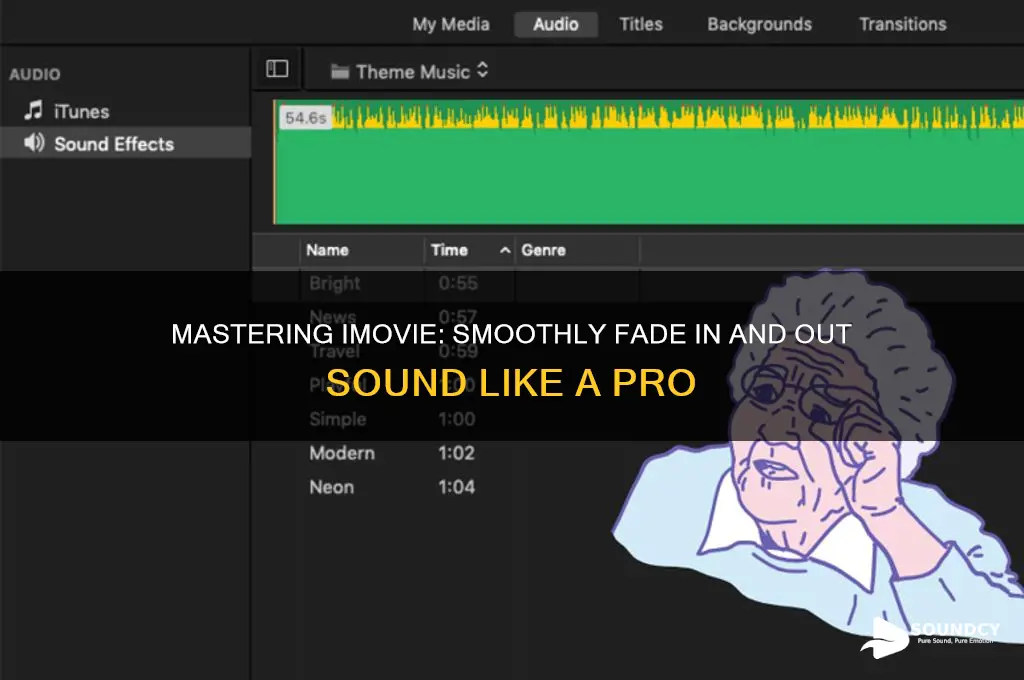Click the waveform playhead at the start
The height and width of the screenshot is (680, 1024).
274,162
